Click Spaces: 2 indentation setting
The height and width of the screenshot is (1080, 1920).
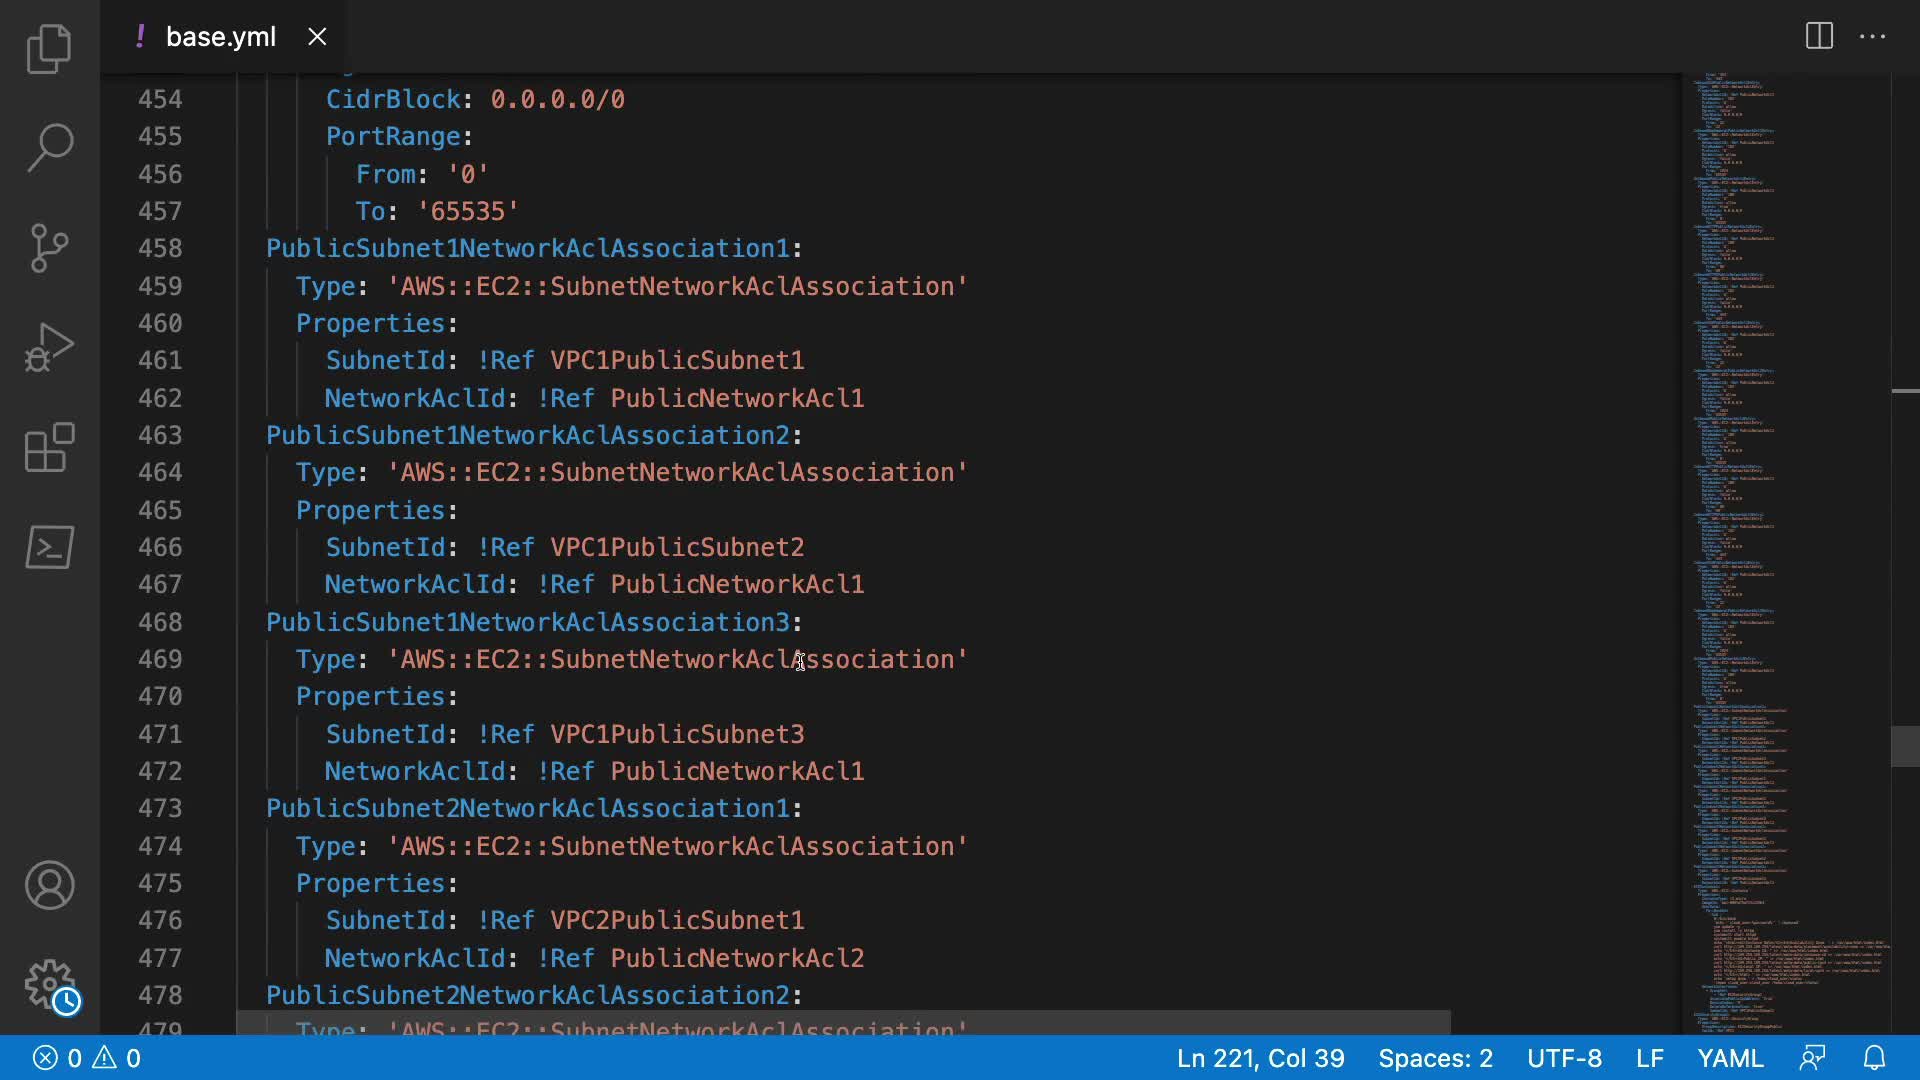(1435, 1058)
